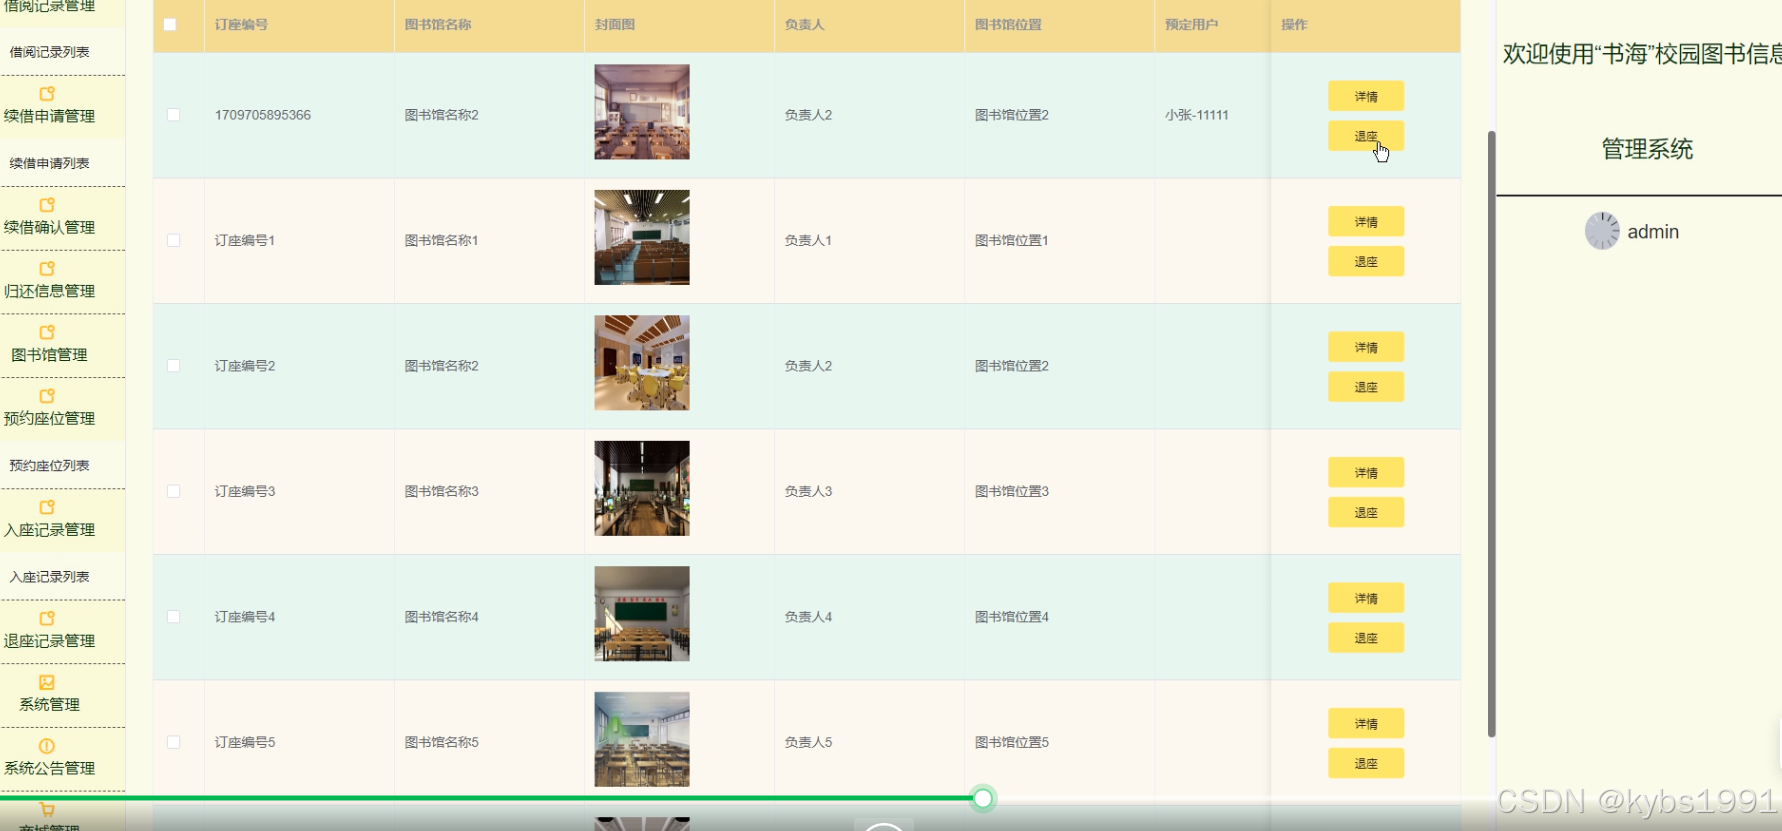
Task: Click the 负责人 column header
Action: coord(805,24)
